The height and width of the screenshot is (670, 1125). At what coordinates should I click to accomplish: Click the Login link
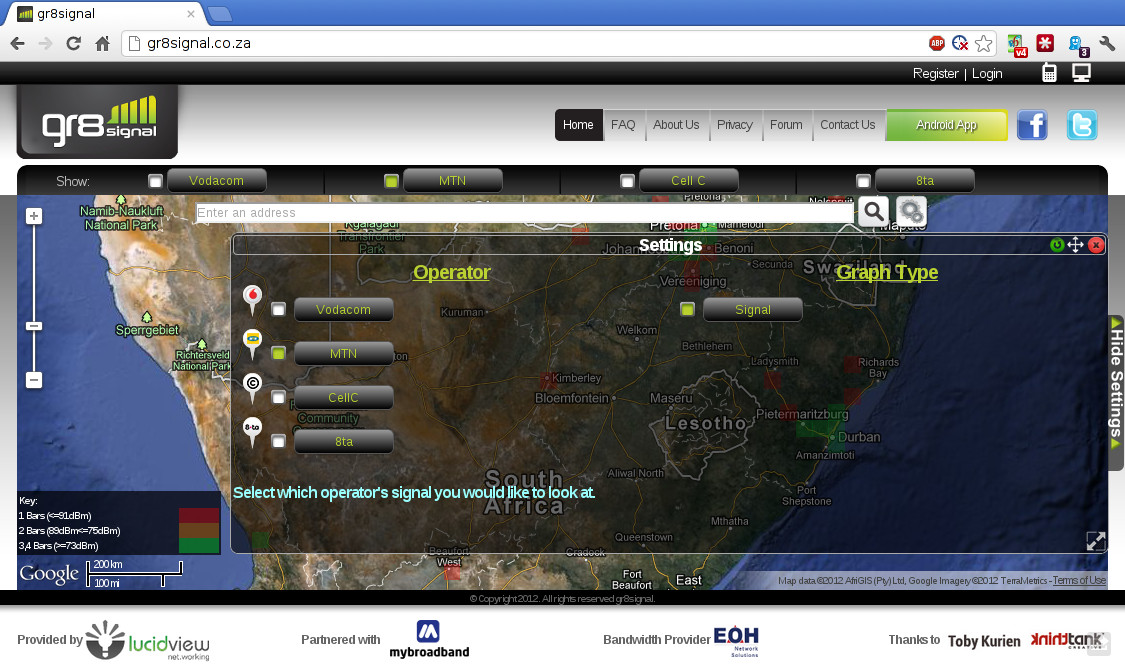coord(987,73)
